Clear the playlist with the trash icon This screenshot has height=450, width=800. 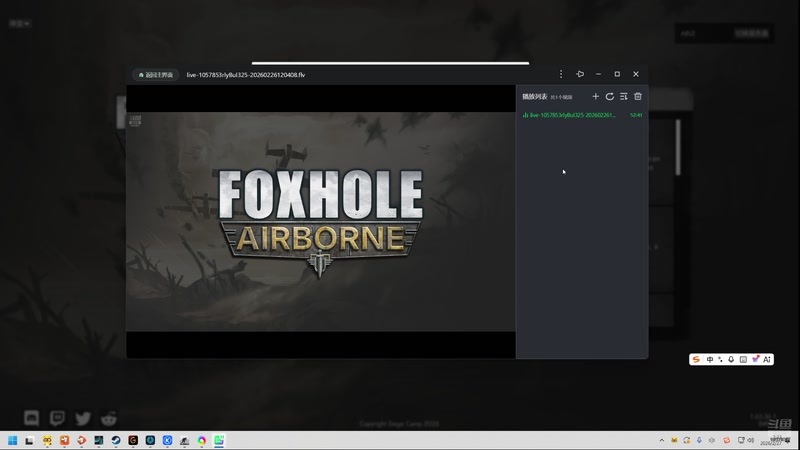click(638, 96)
